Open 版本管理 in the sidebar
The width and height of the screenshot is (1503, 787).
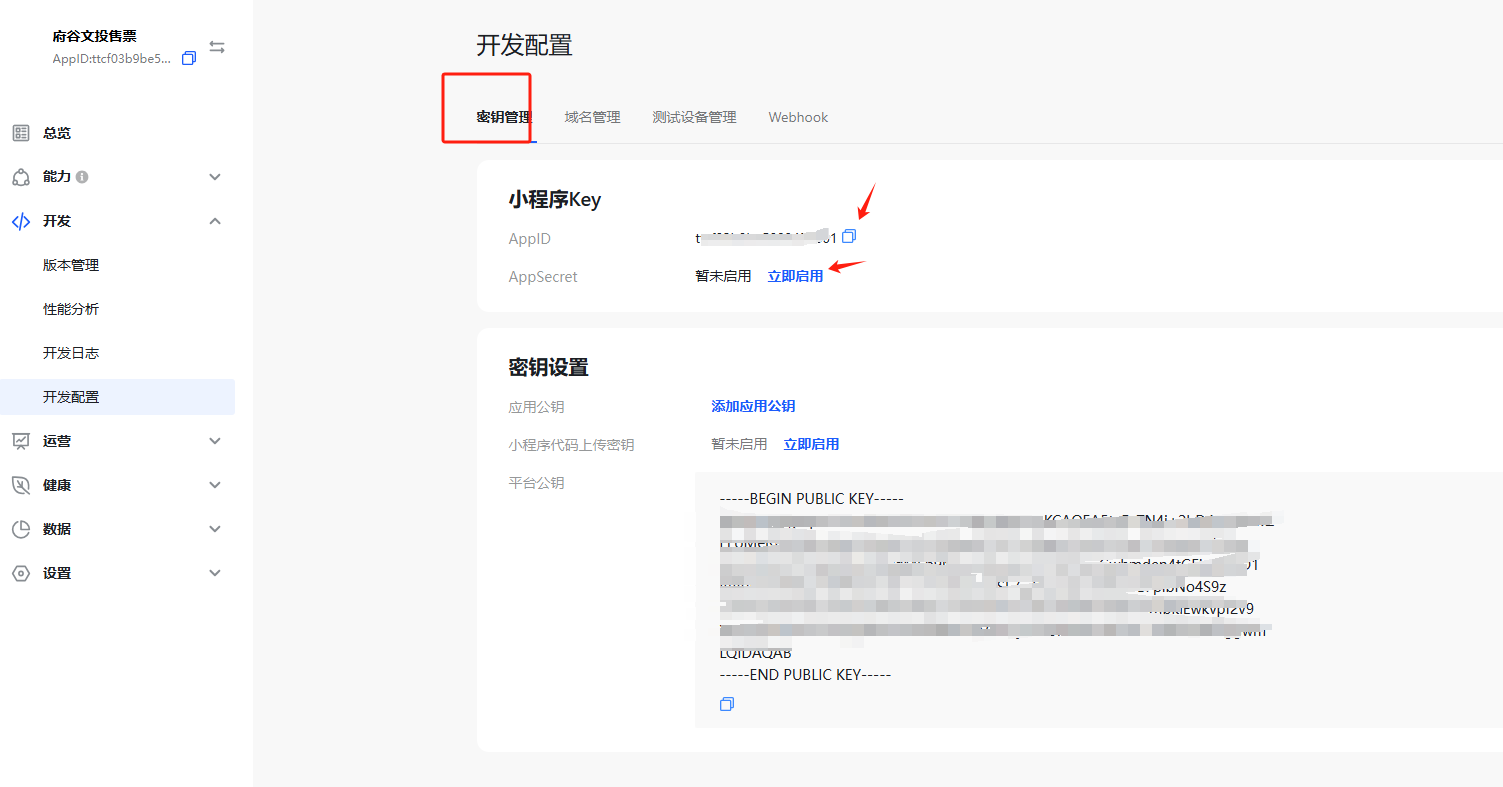pos(71,265)
